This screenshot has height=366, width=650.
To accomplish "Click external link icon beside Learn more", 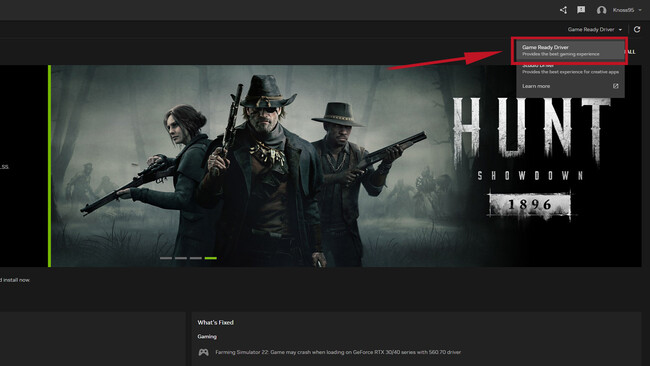I will click(x=616, y=86).
